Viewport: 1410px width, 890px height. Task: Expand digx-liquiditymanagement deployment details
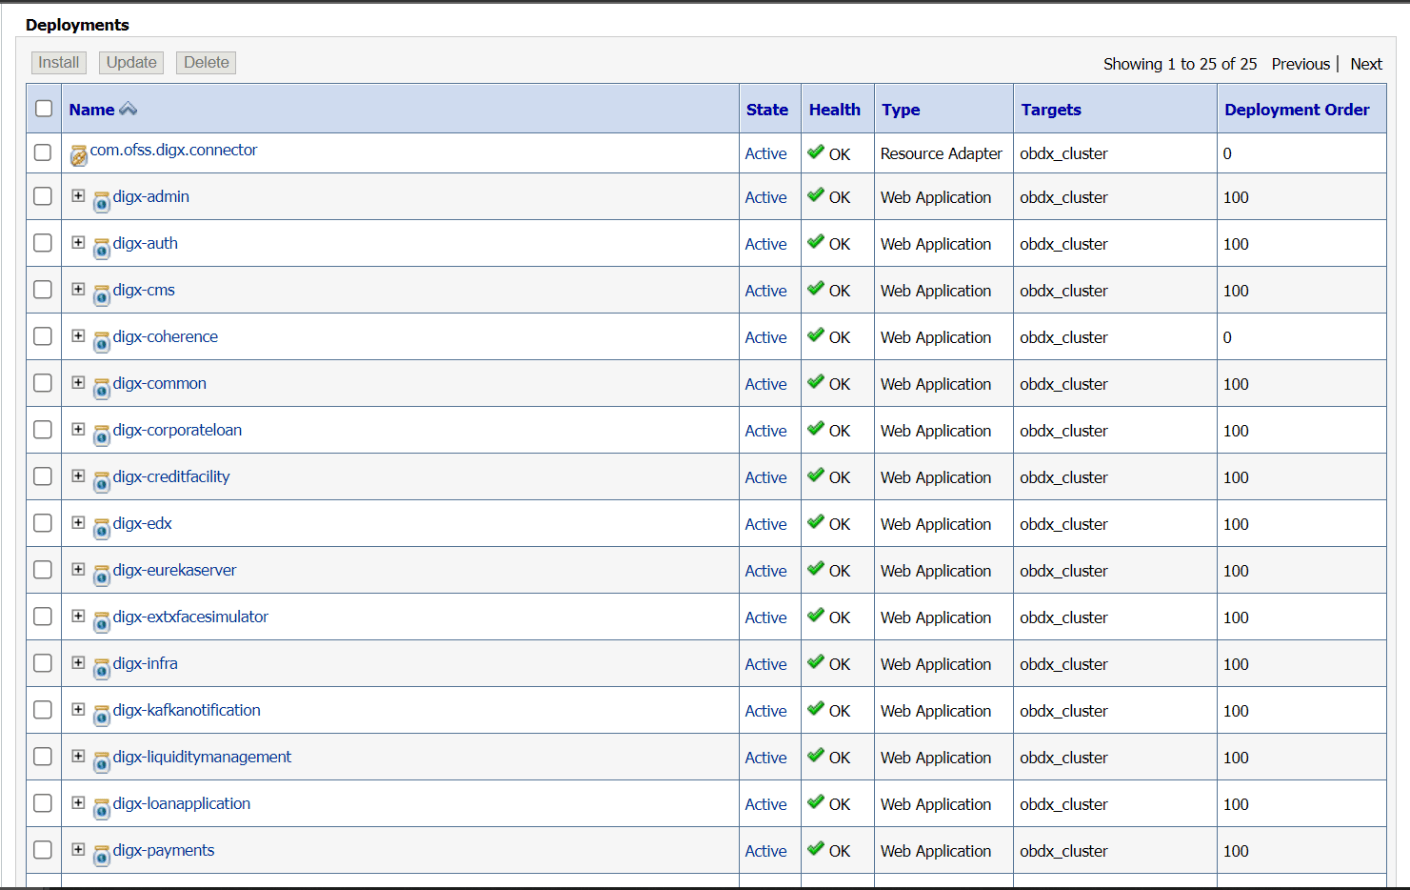click(x=78, y=757)
